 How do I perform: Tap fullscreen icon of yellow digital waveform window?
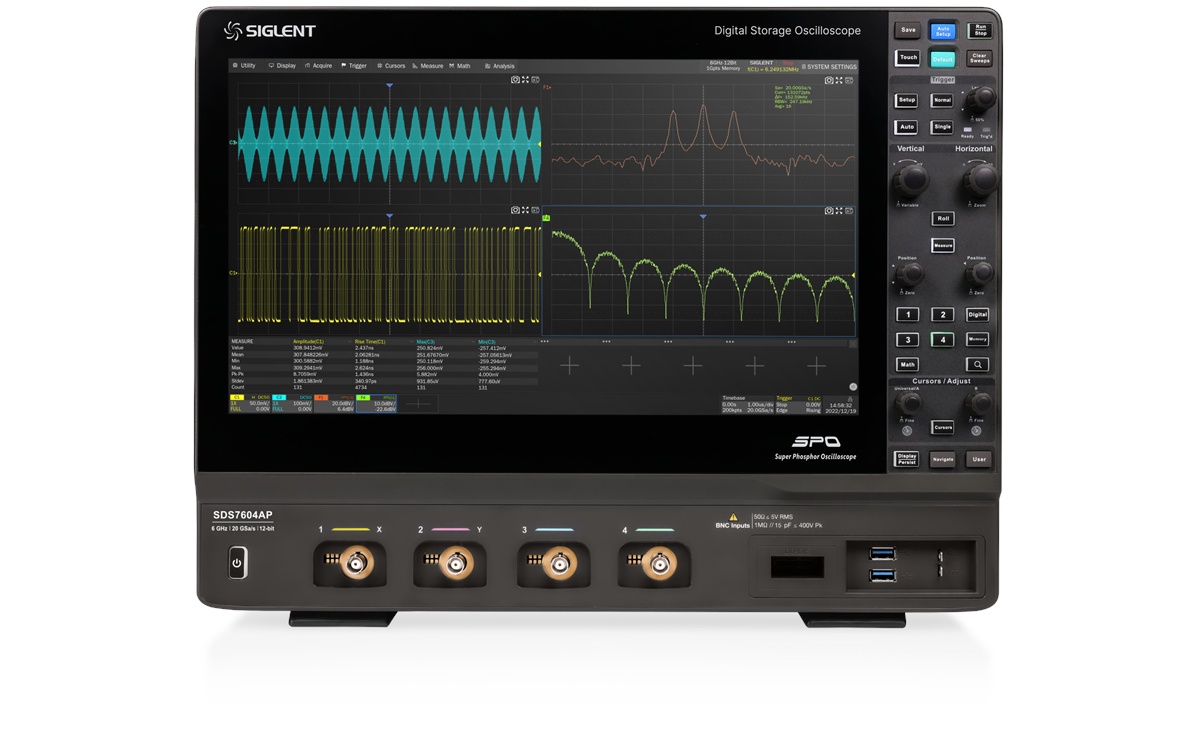pos(525,210)
